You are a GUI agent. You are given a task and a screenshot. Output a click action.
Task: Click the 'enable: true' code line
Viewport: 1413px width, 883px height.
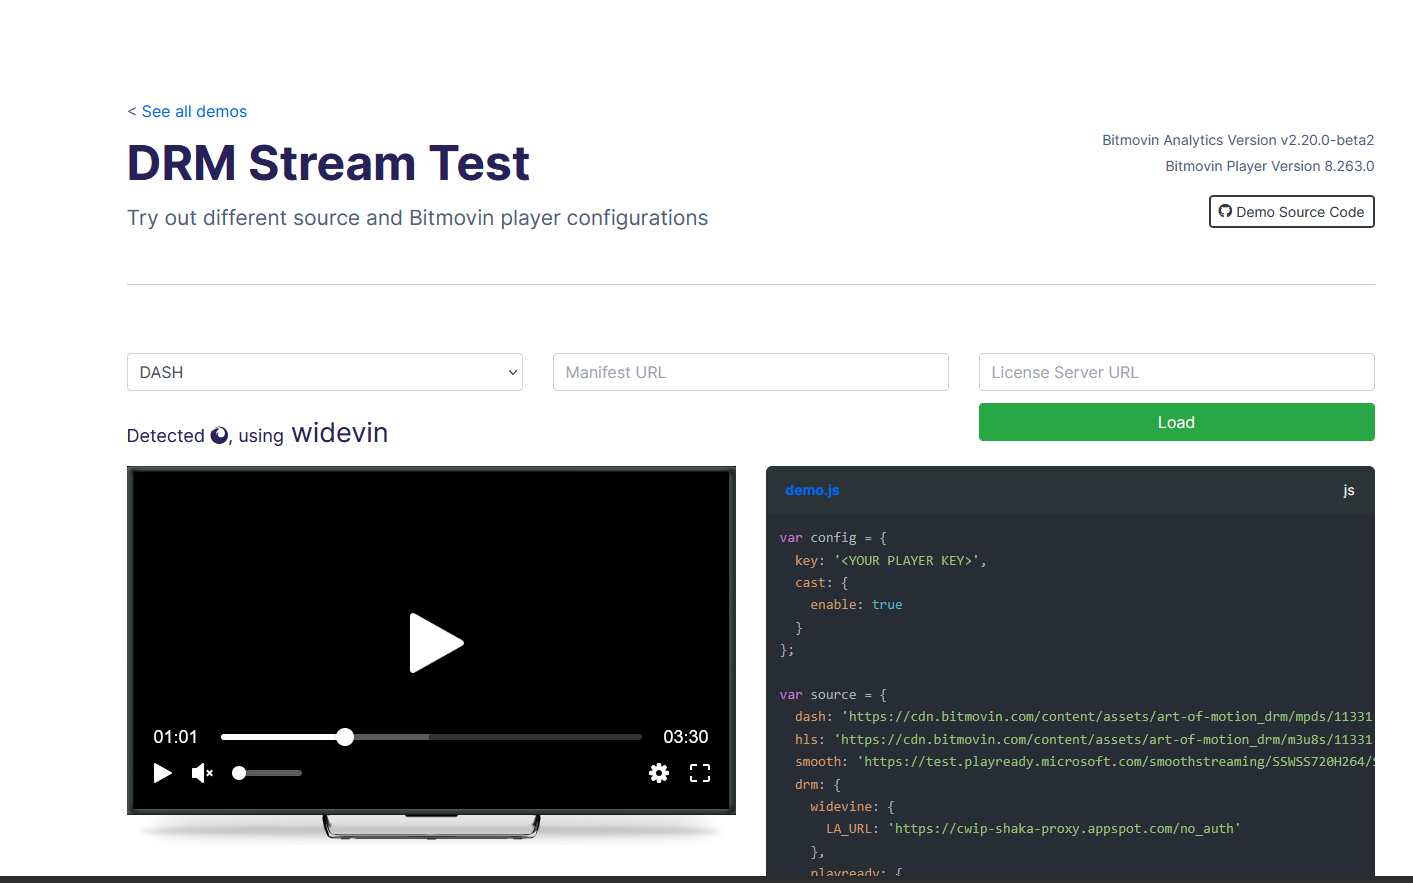pos(856,605)
